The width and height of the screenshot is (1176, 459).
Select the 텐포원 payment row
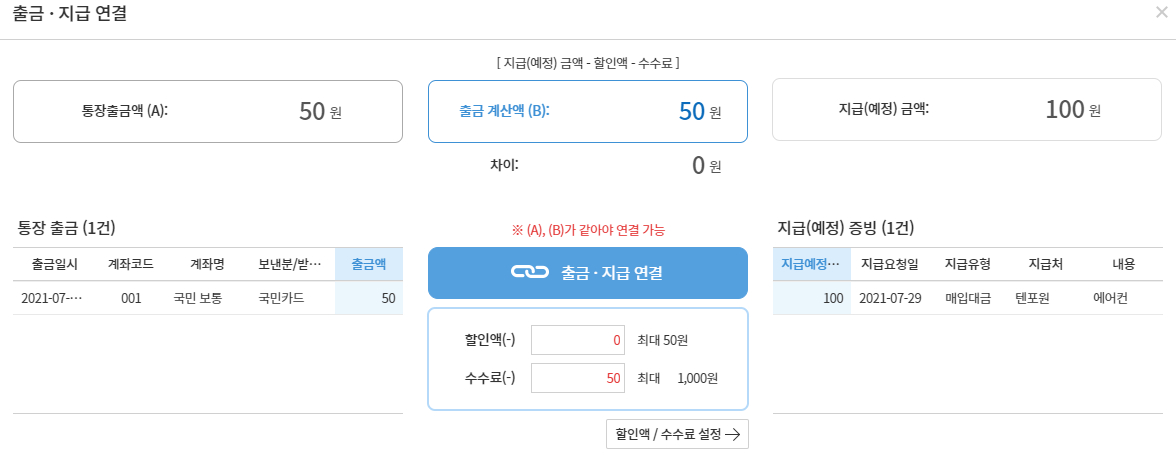pos(967,298)
